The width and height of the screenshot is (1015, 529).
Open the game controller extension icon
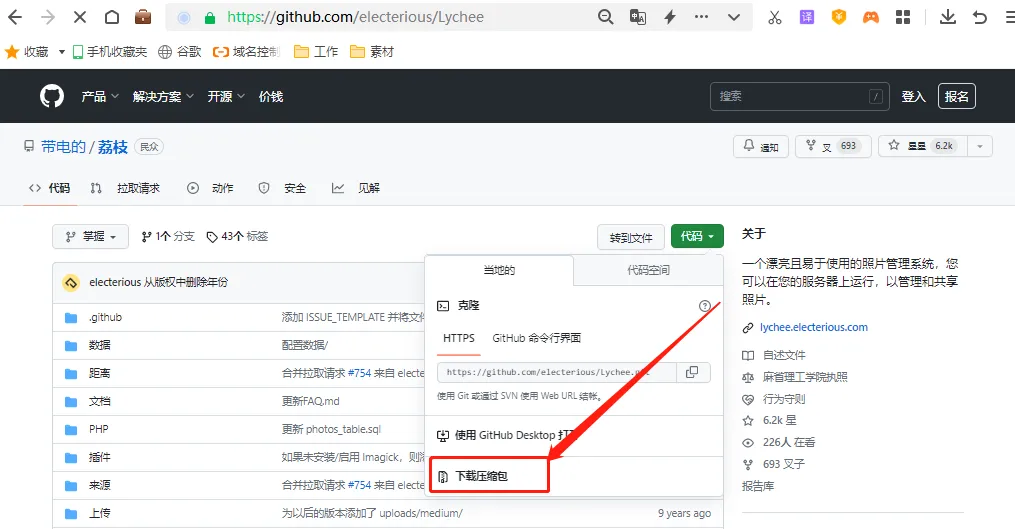point(871,17)
